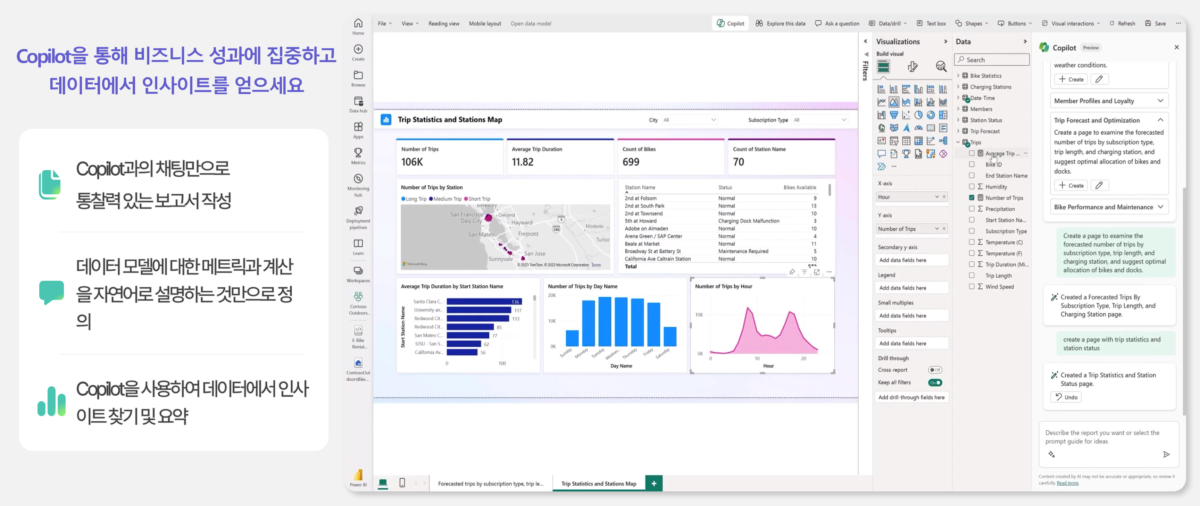Image resolution: width=1200 pixels, height=506 pixels.
Task: Click the Power BI logo icon
Action: [357, 477]
